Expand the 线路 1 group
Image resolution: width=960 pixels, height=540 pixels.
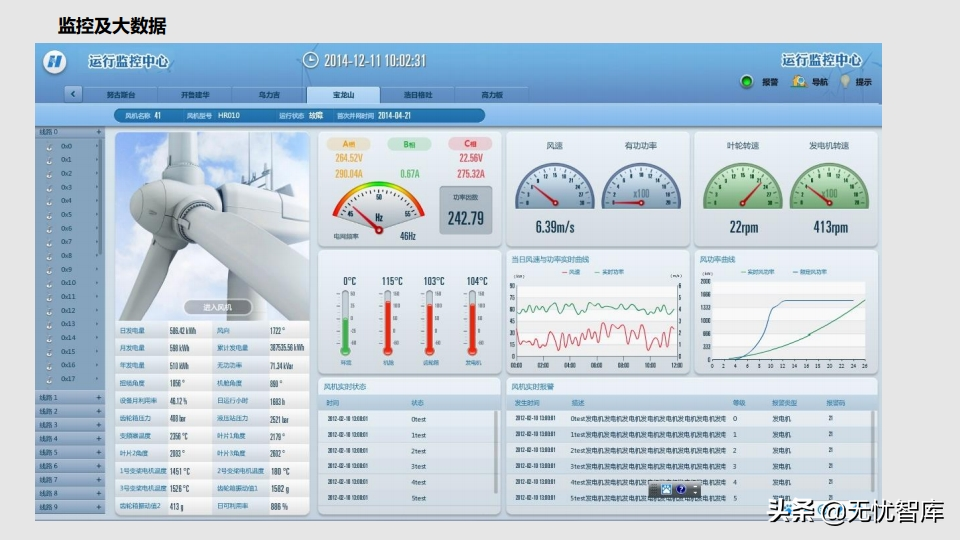point(99,397)
